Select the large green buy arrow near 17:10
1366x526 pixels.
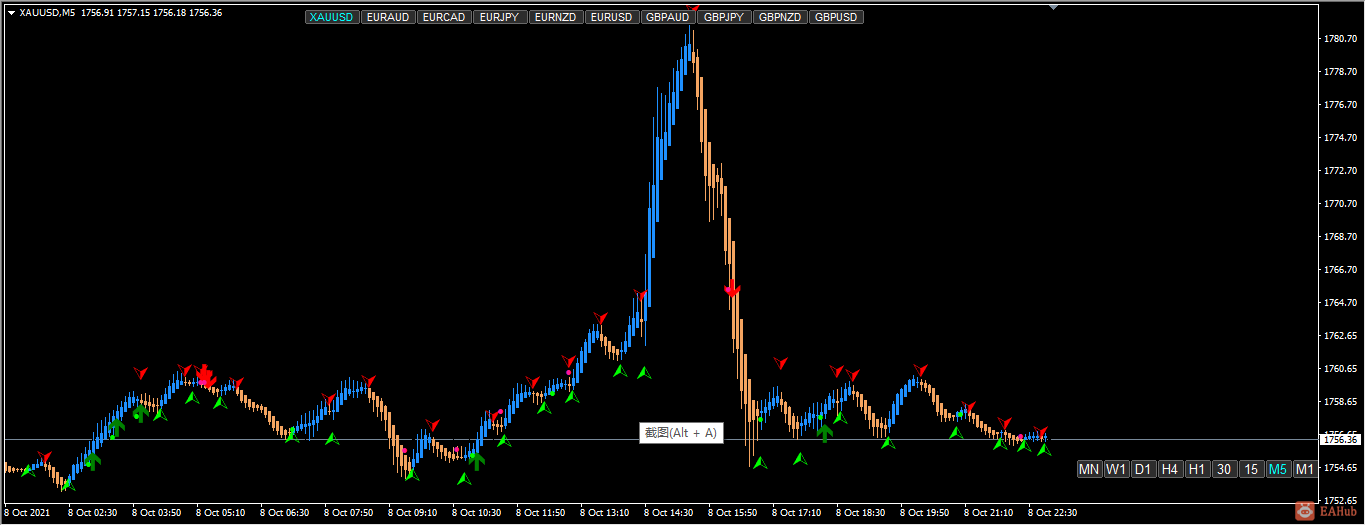(824, 431)
